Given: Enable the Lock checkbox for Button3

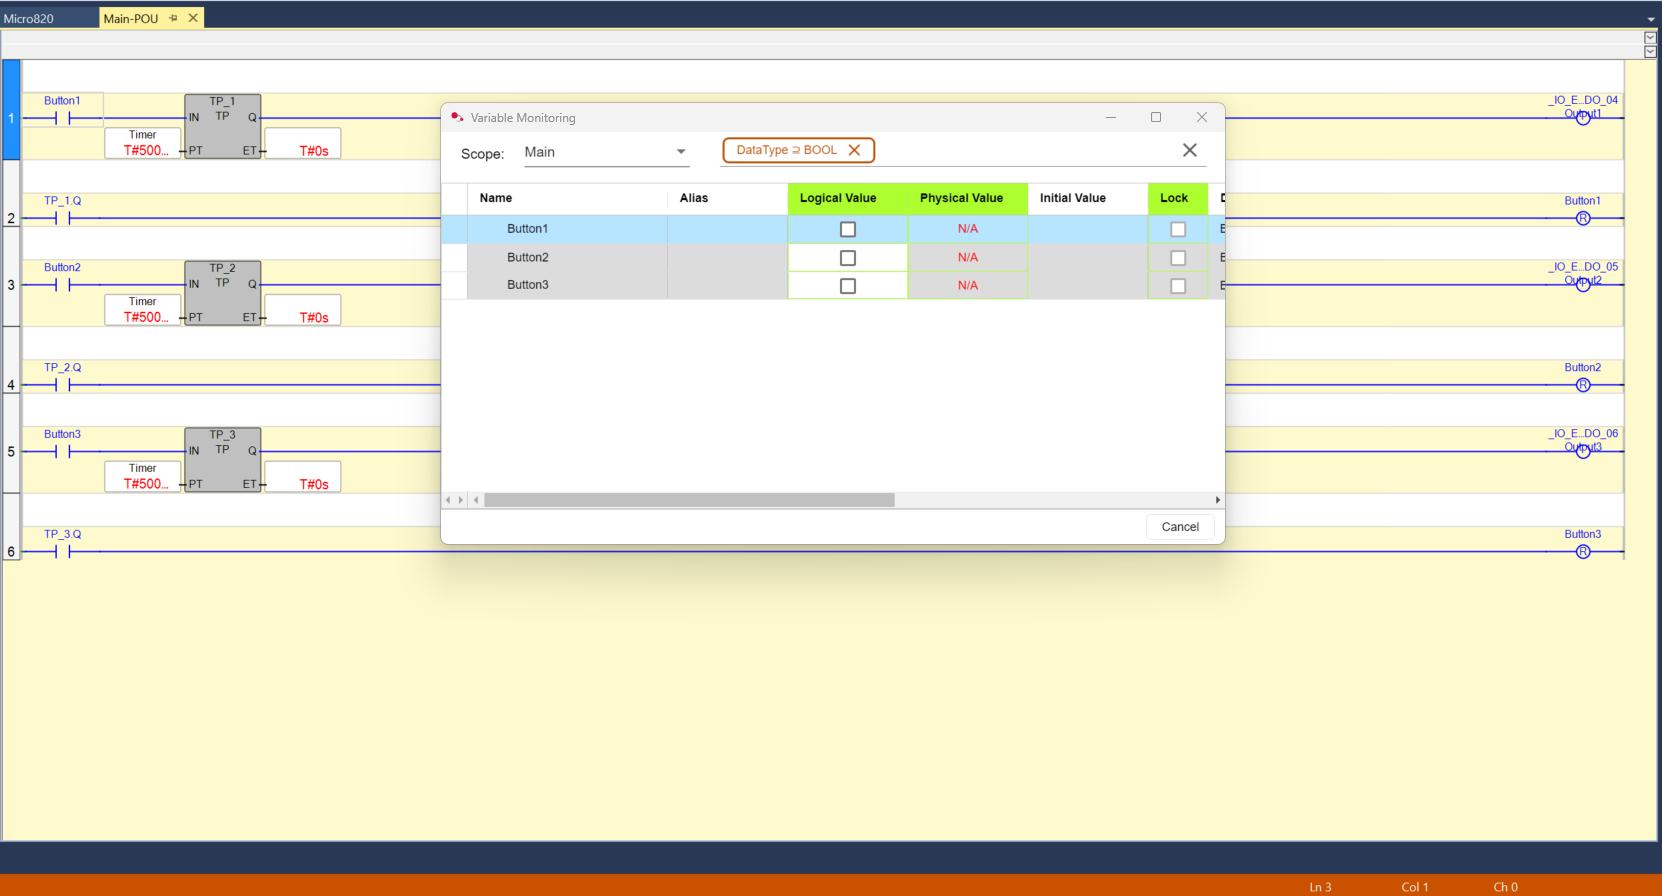Looking at the screenshot, I should tap(1178, 286).
